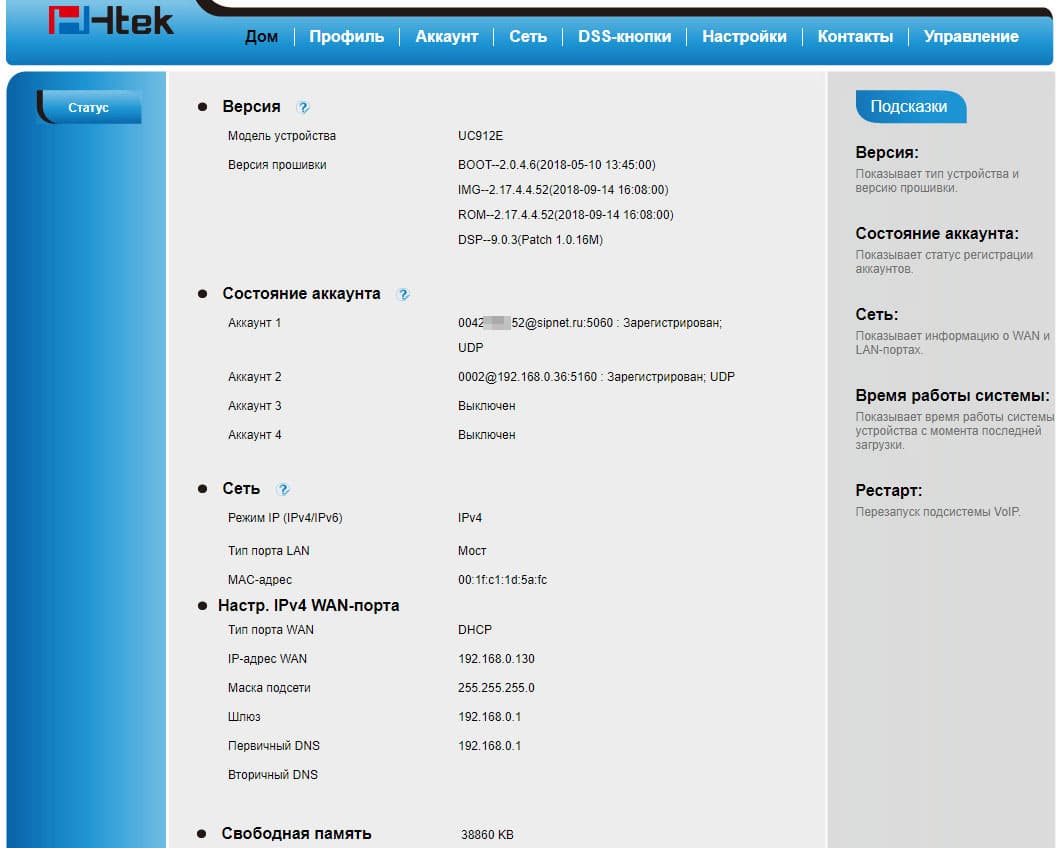
Task: Click the Состояние аккаунта: hint heading
Action: pos(937,233)
